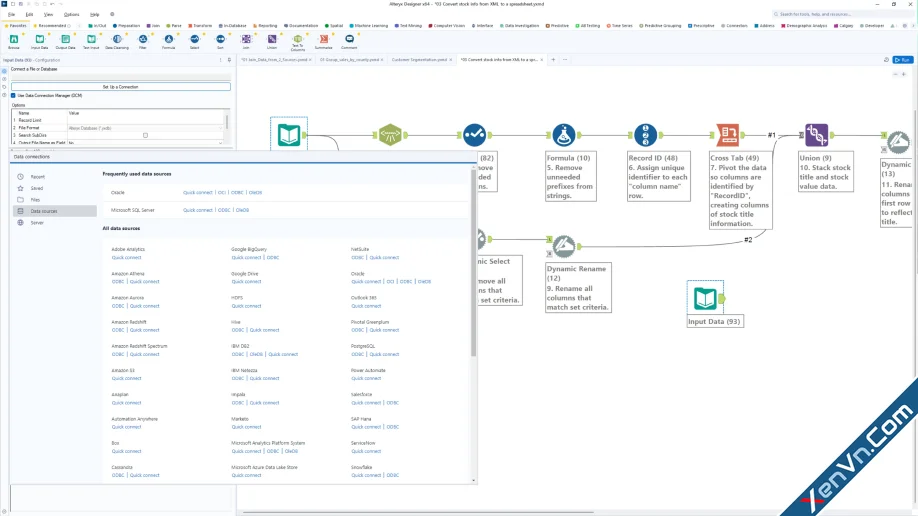Toggle the Search SubDirs checkbox
The image size is (918, 516).
pyautogui.click(x=145, y=135)
